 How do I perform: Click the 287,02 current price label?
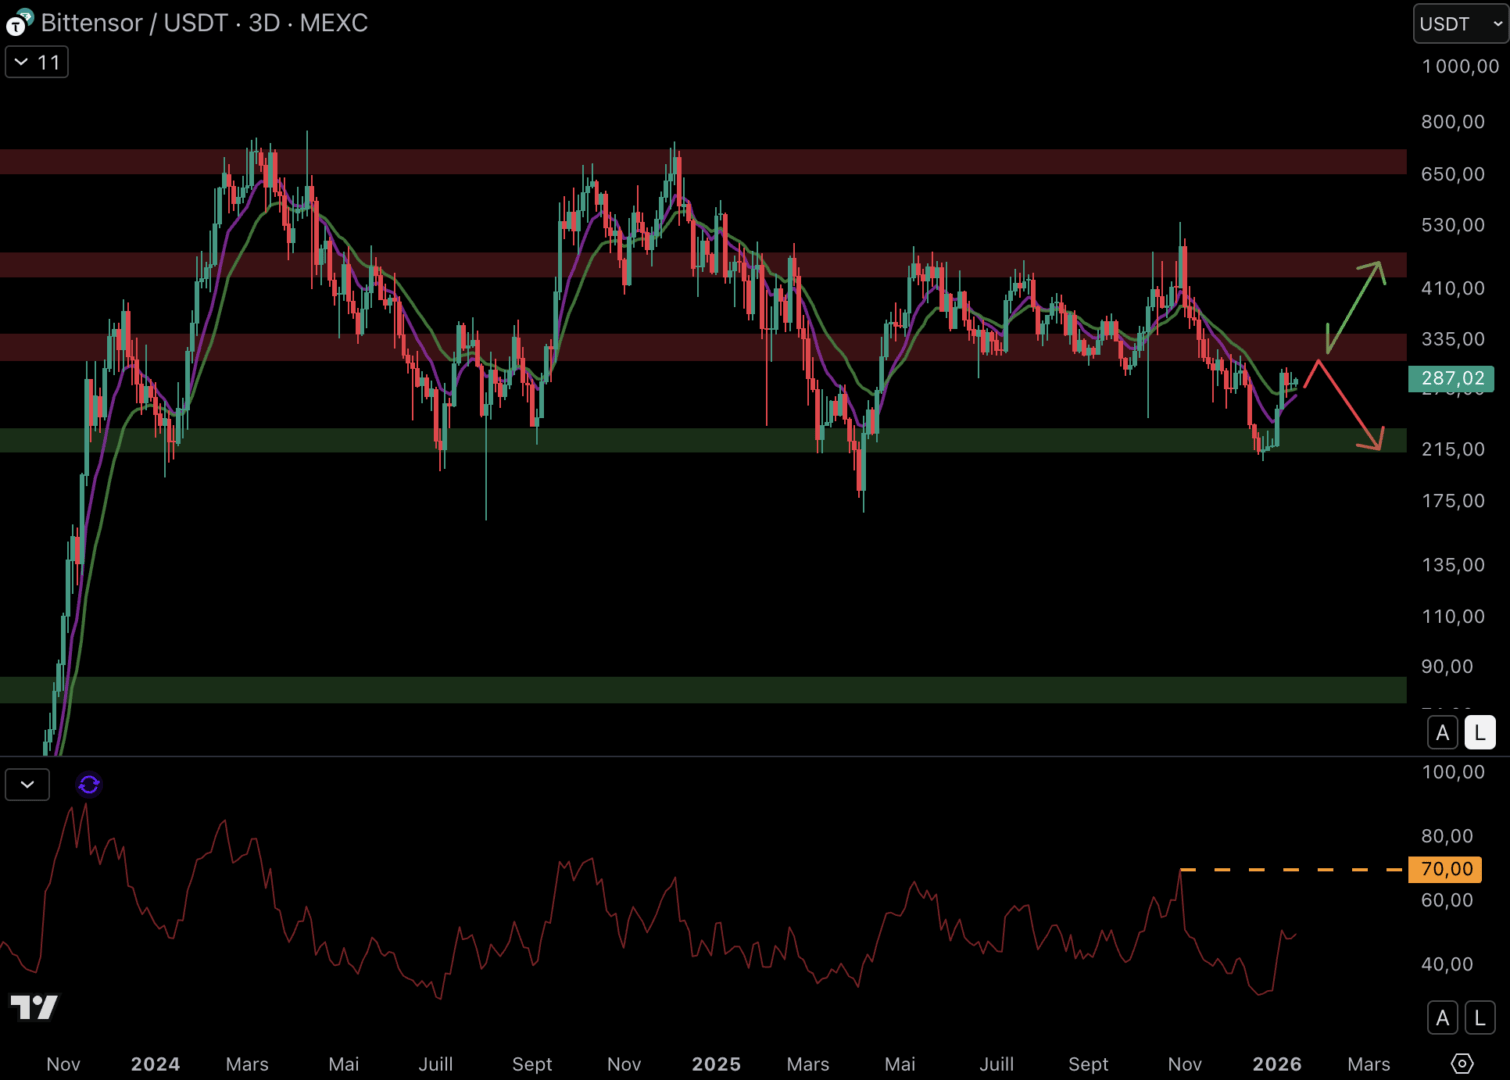[x=1451, y=378]
